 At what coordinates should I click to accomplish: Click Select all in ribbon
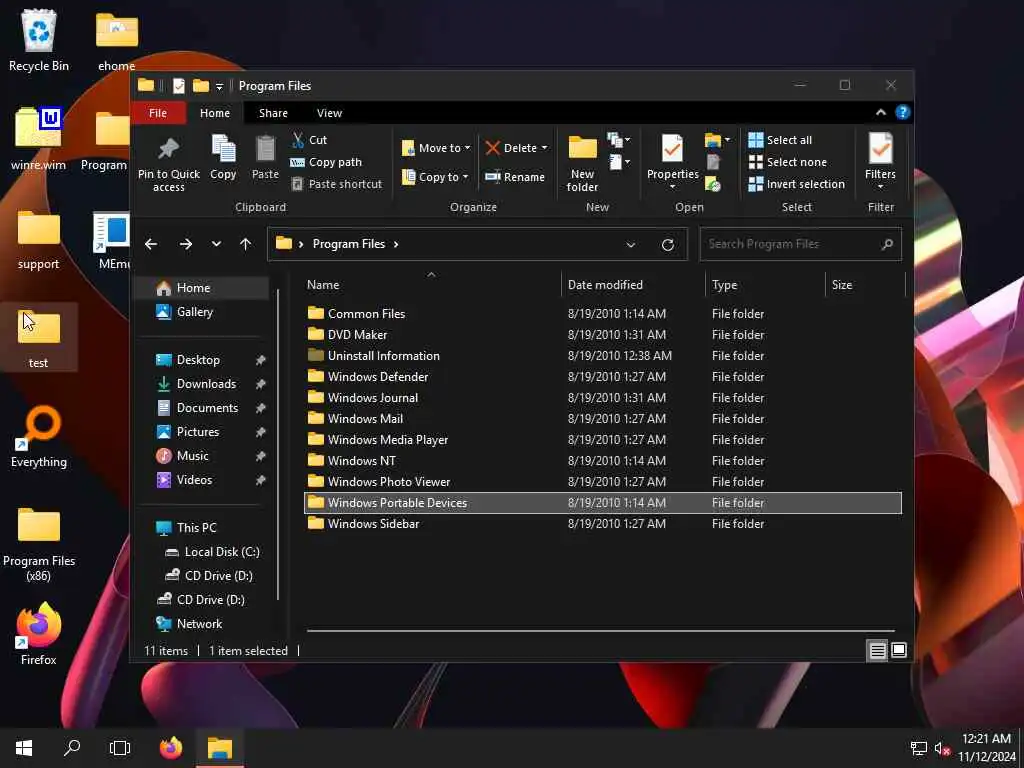780,140
